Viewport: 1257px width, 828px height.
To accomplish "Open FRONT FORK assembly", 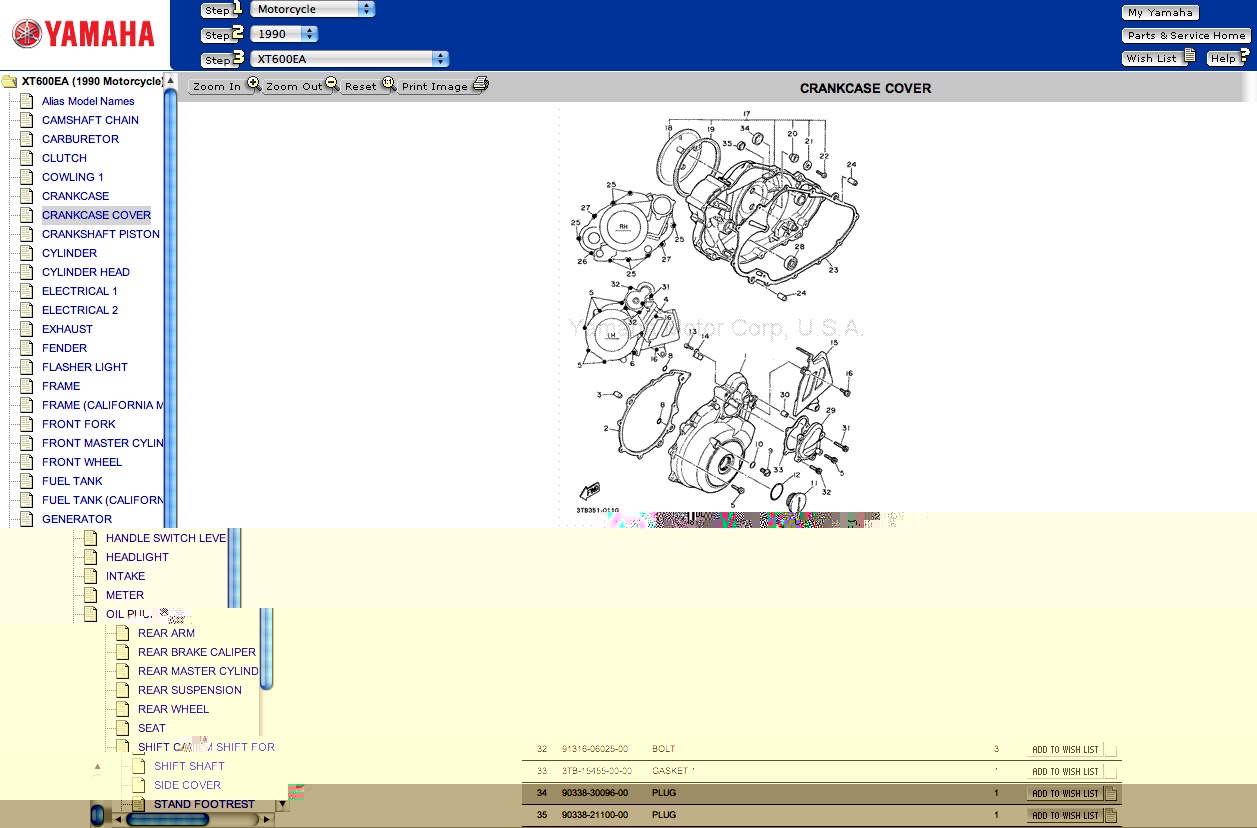I will tap(79, 424).
